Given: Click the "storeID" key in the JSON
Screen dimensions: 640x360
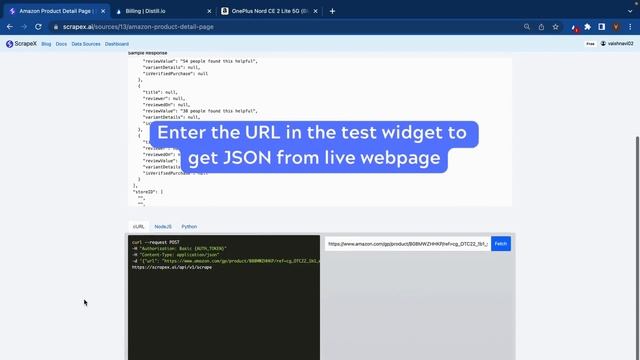Looking at the screenshot, I should tap(144, 192).
